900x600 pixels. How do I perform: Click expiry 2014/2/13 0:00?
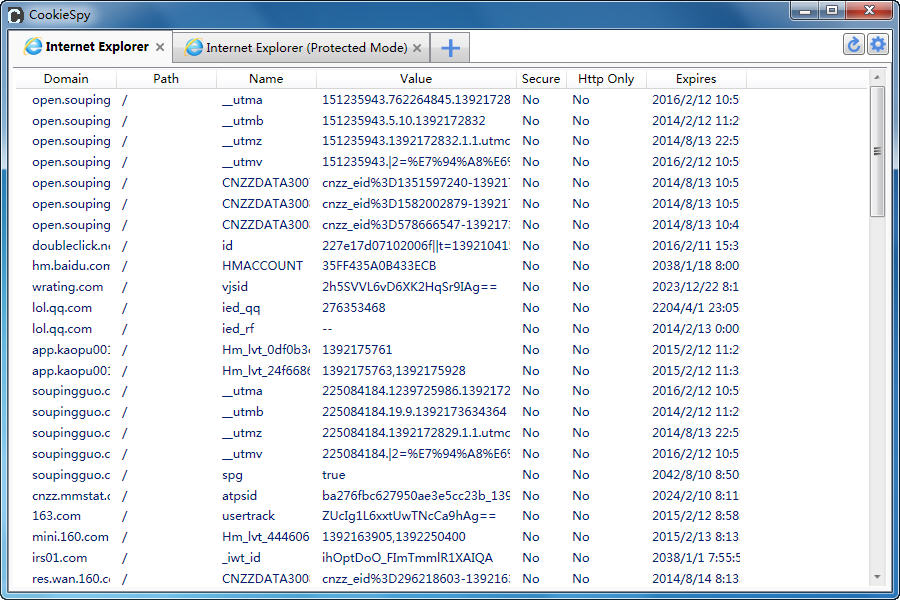(x=695, y=329)
